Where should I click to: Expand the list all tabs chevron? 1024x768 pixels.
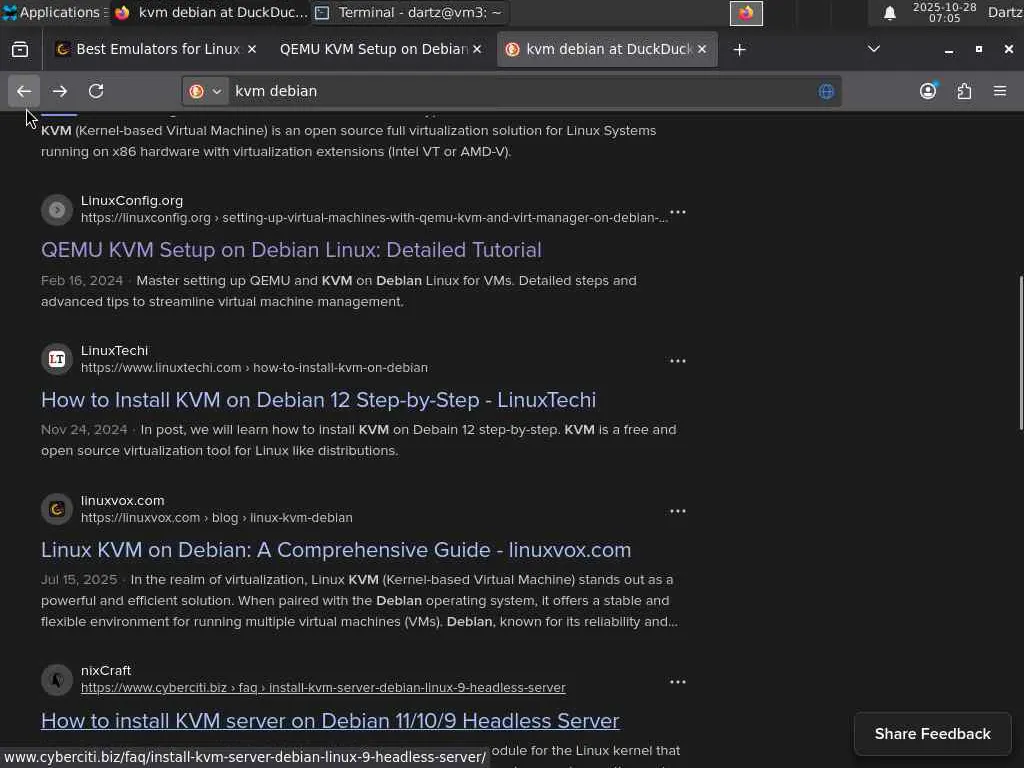pyautogui.click(x=874, y=50)
